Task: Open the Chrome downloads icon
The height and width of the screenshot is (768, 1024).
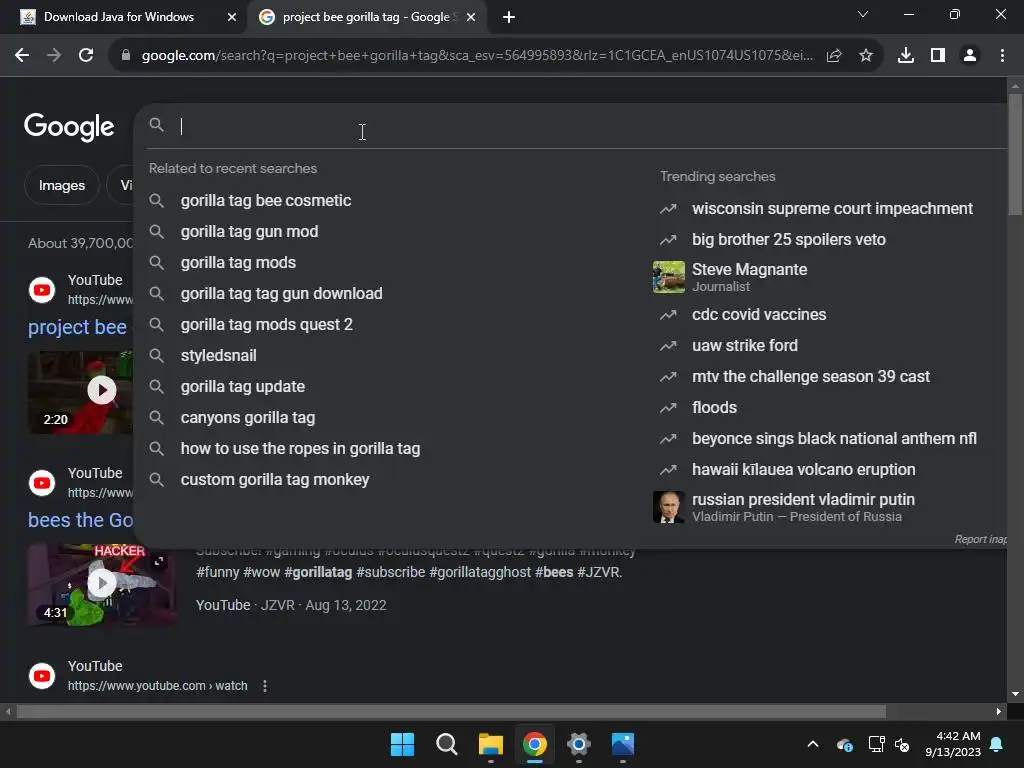Action: click(x=906, y=56)
